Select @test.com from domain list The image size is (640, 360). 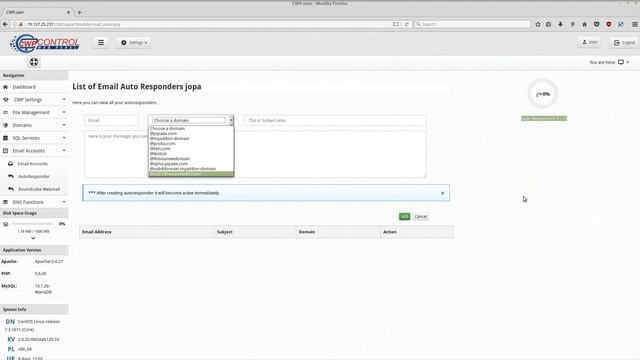click(x=160, y=149)
